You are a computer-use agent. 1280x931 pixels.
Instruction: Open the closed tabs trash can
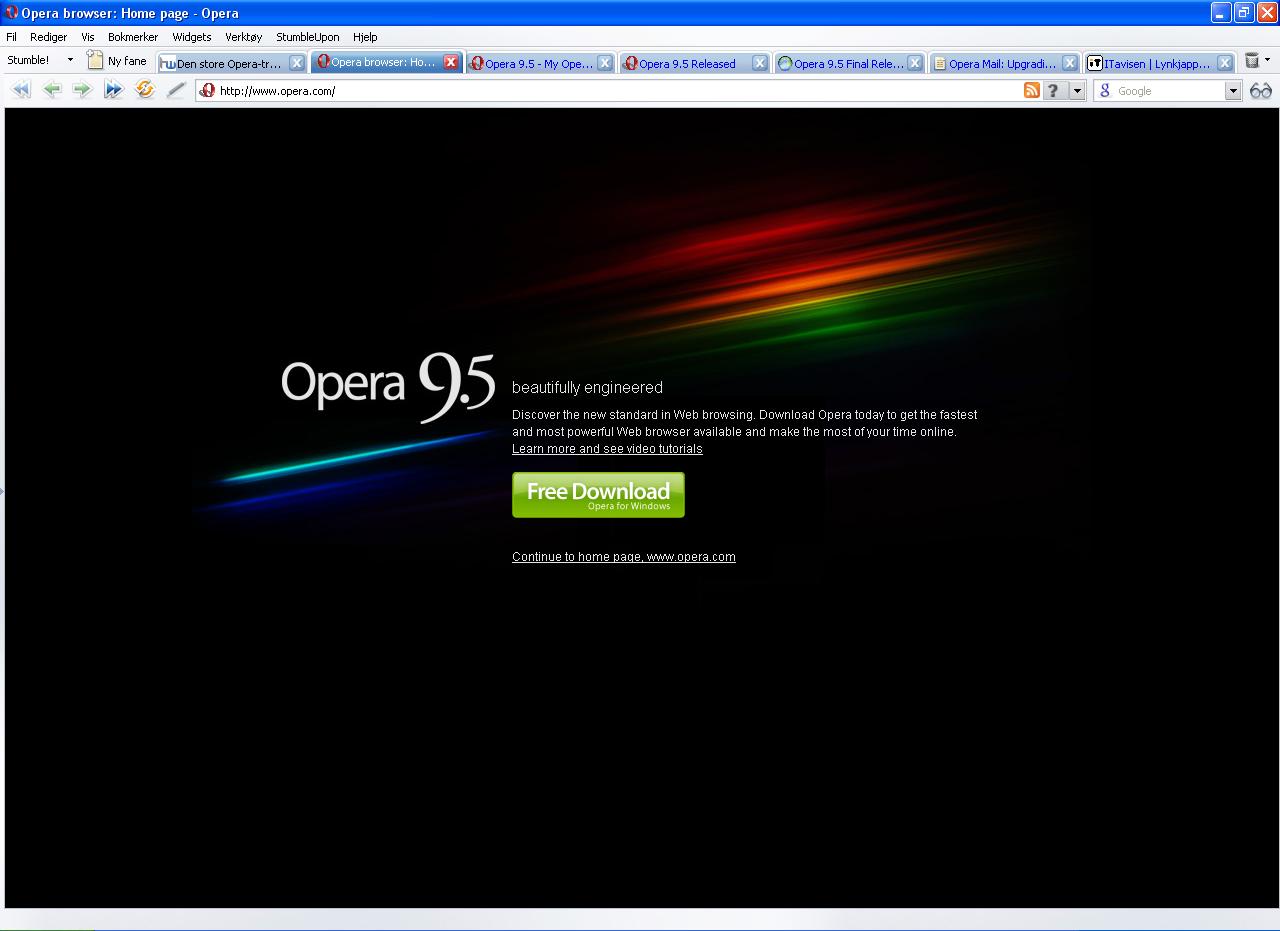(1252, 61)
